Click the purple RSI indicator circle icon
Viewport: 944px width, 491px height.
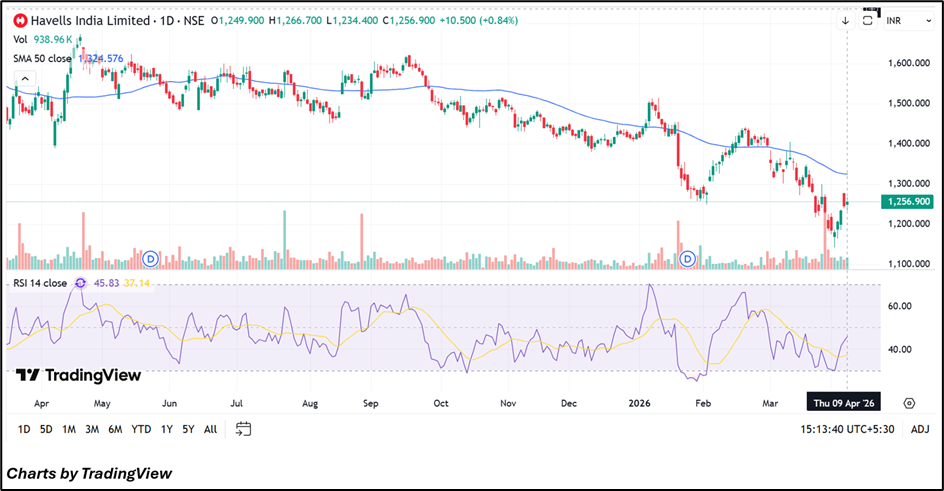(x=79, y=283)
